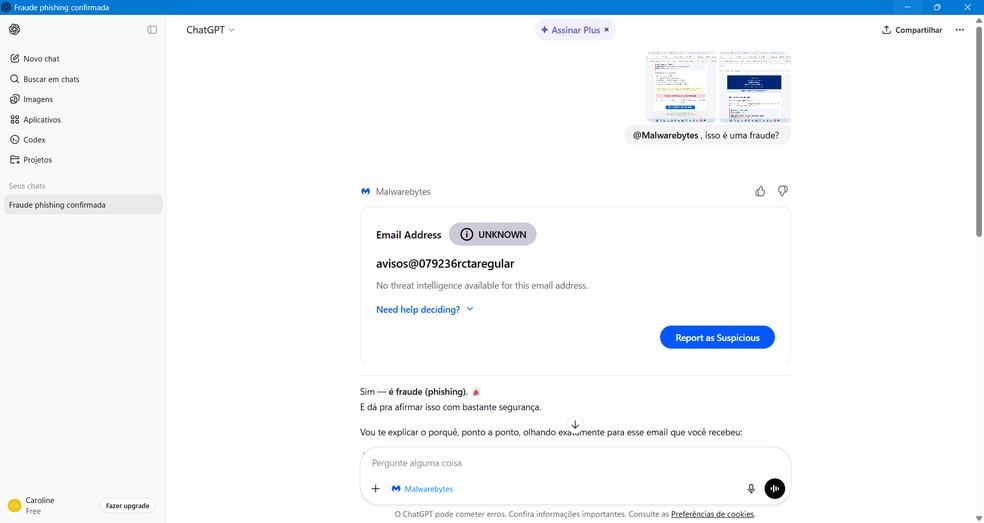Click the Seus chats heading
This screenshot has height=523, width=984.
[27, 186]
